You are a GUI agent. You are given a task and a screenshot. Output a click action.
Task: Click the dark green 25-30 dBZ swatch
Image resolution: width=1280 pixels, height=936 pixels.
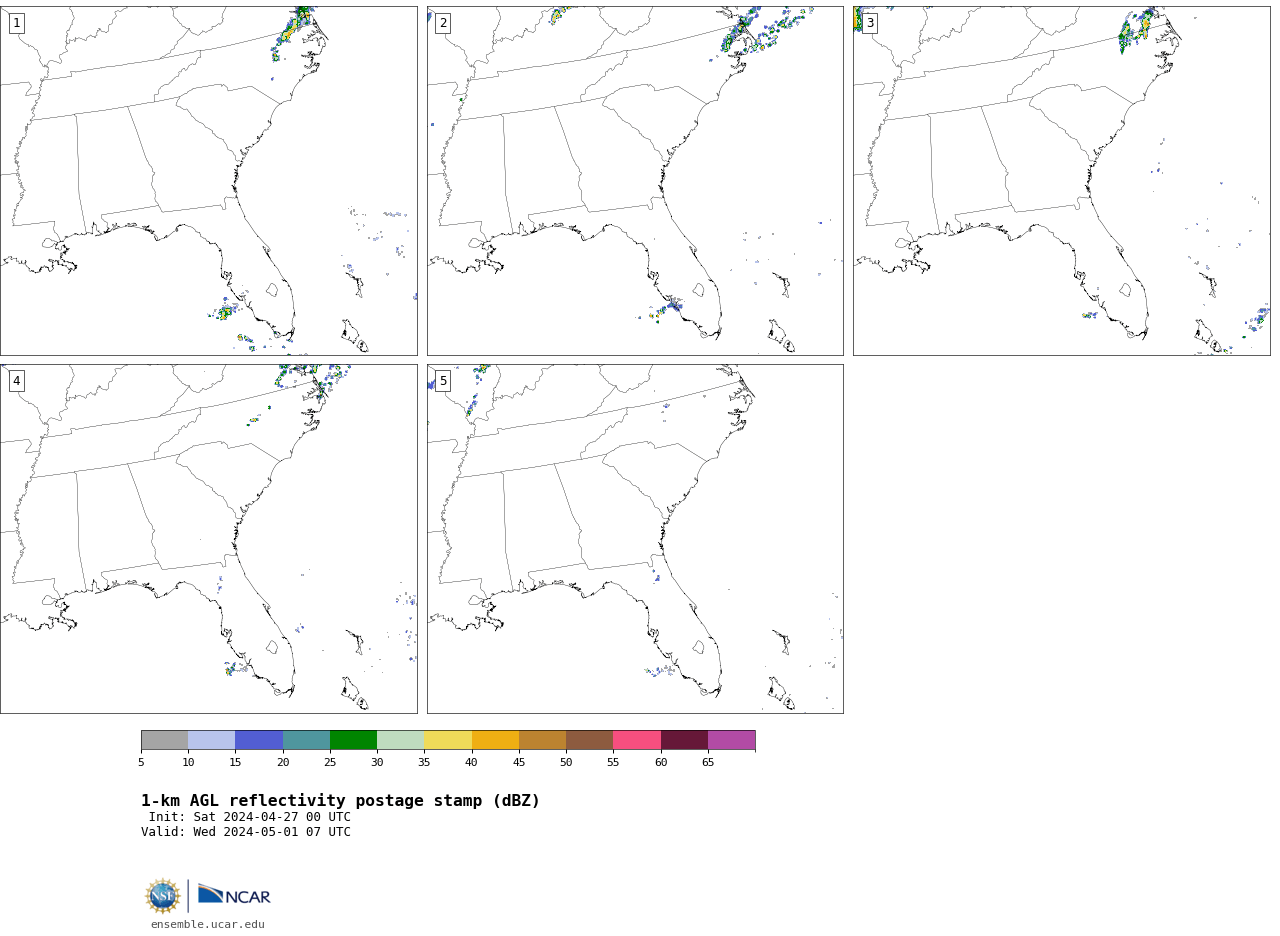353,740
